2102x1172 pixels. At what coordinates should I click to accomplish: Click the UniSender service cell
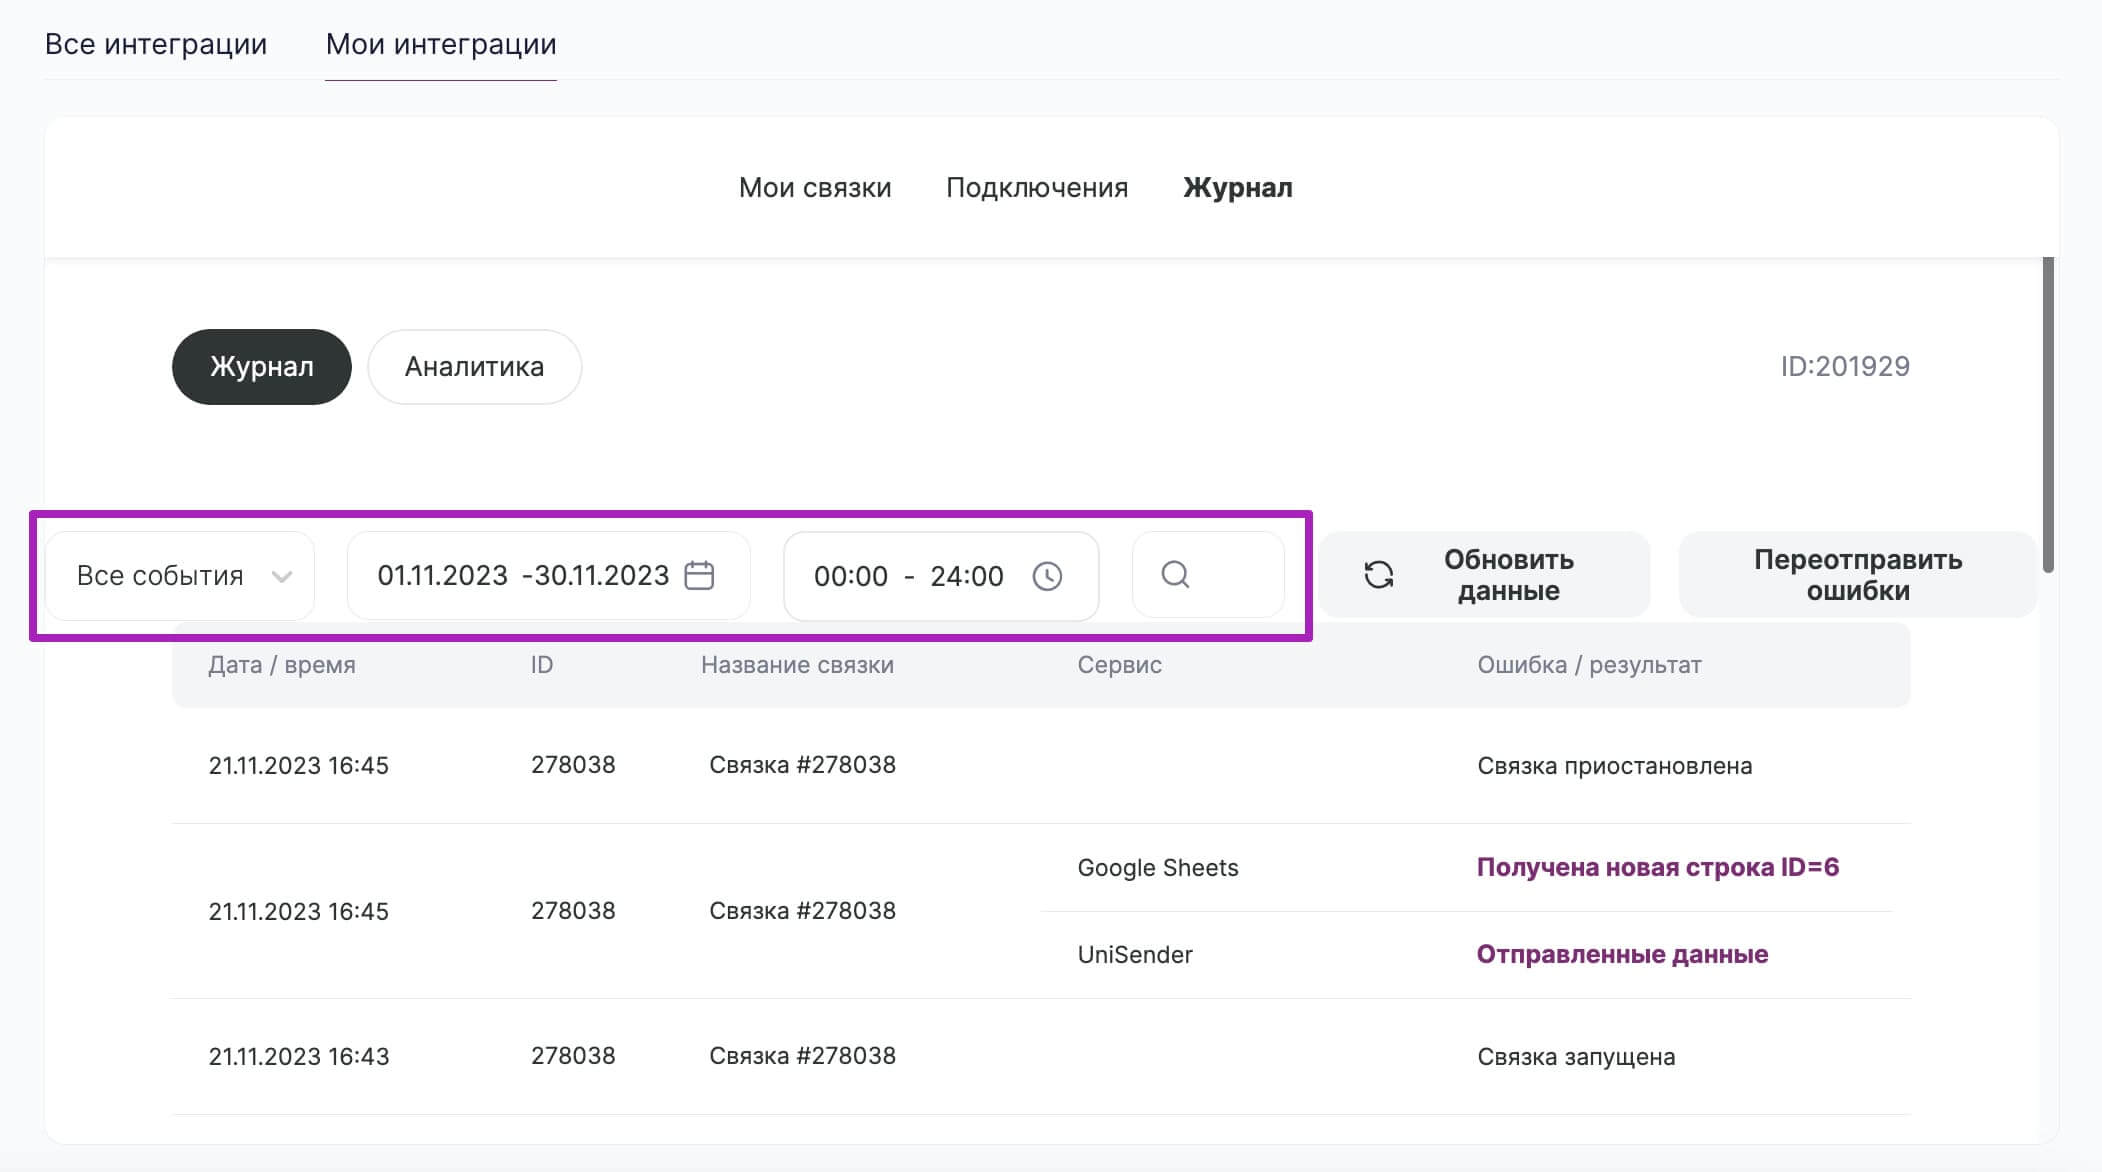1135,955
